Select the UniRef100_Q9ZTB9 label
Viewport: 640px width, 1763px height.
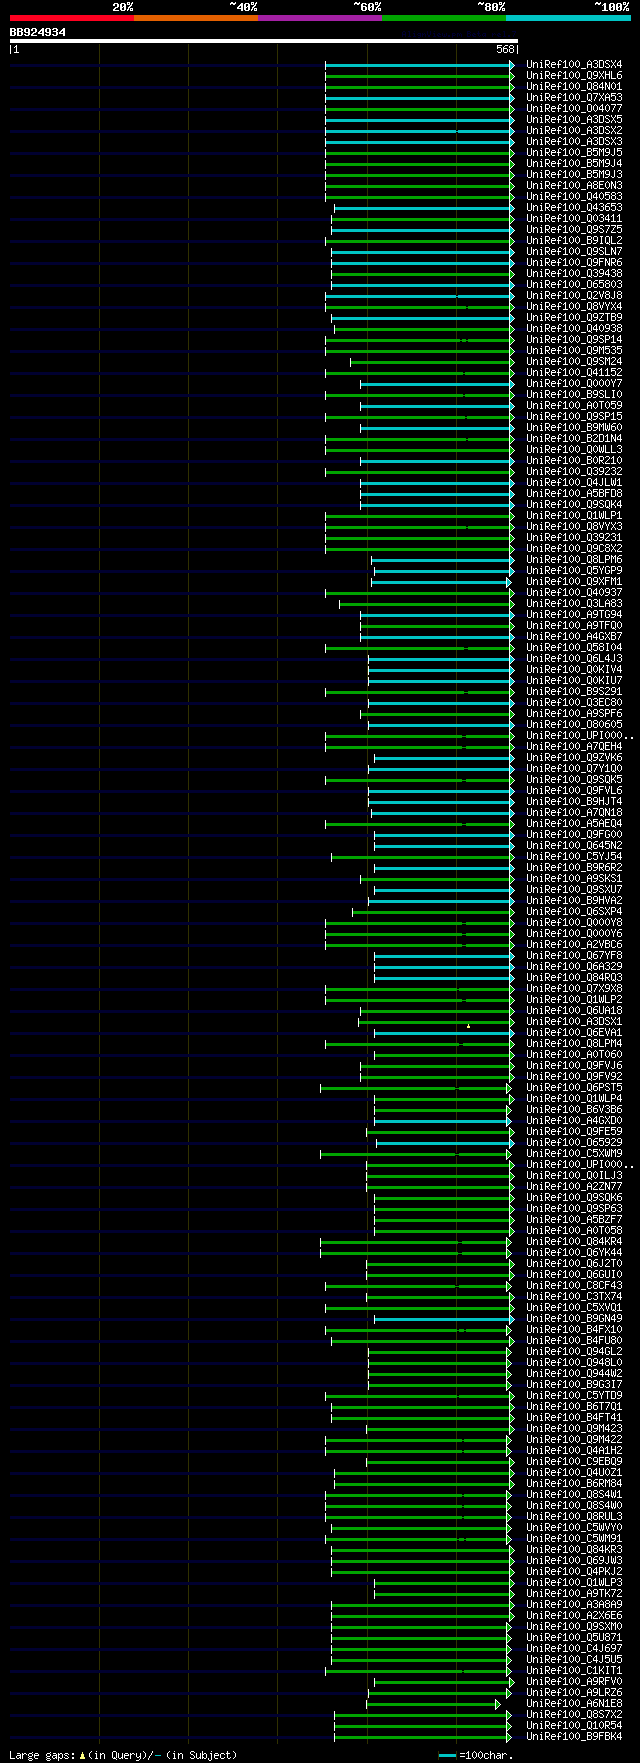tap(574, 318)
